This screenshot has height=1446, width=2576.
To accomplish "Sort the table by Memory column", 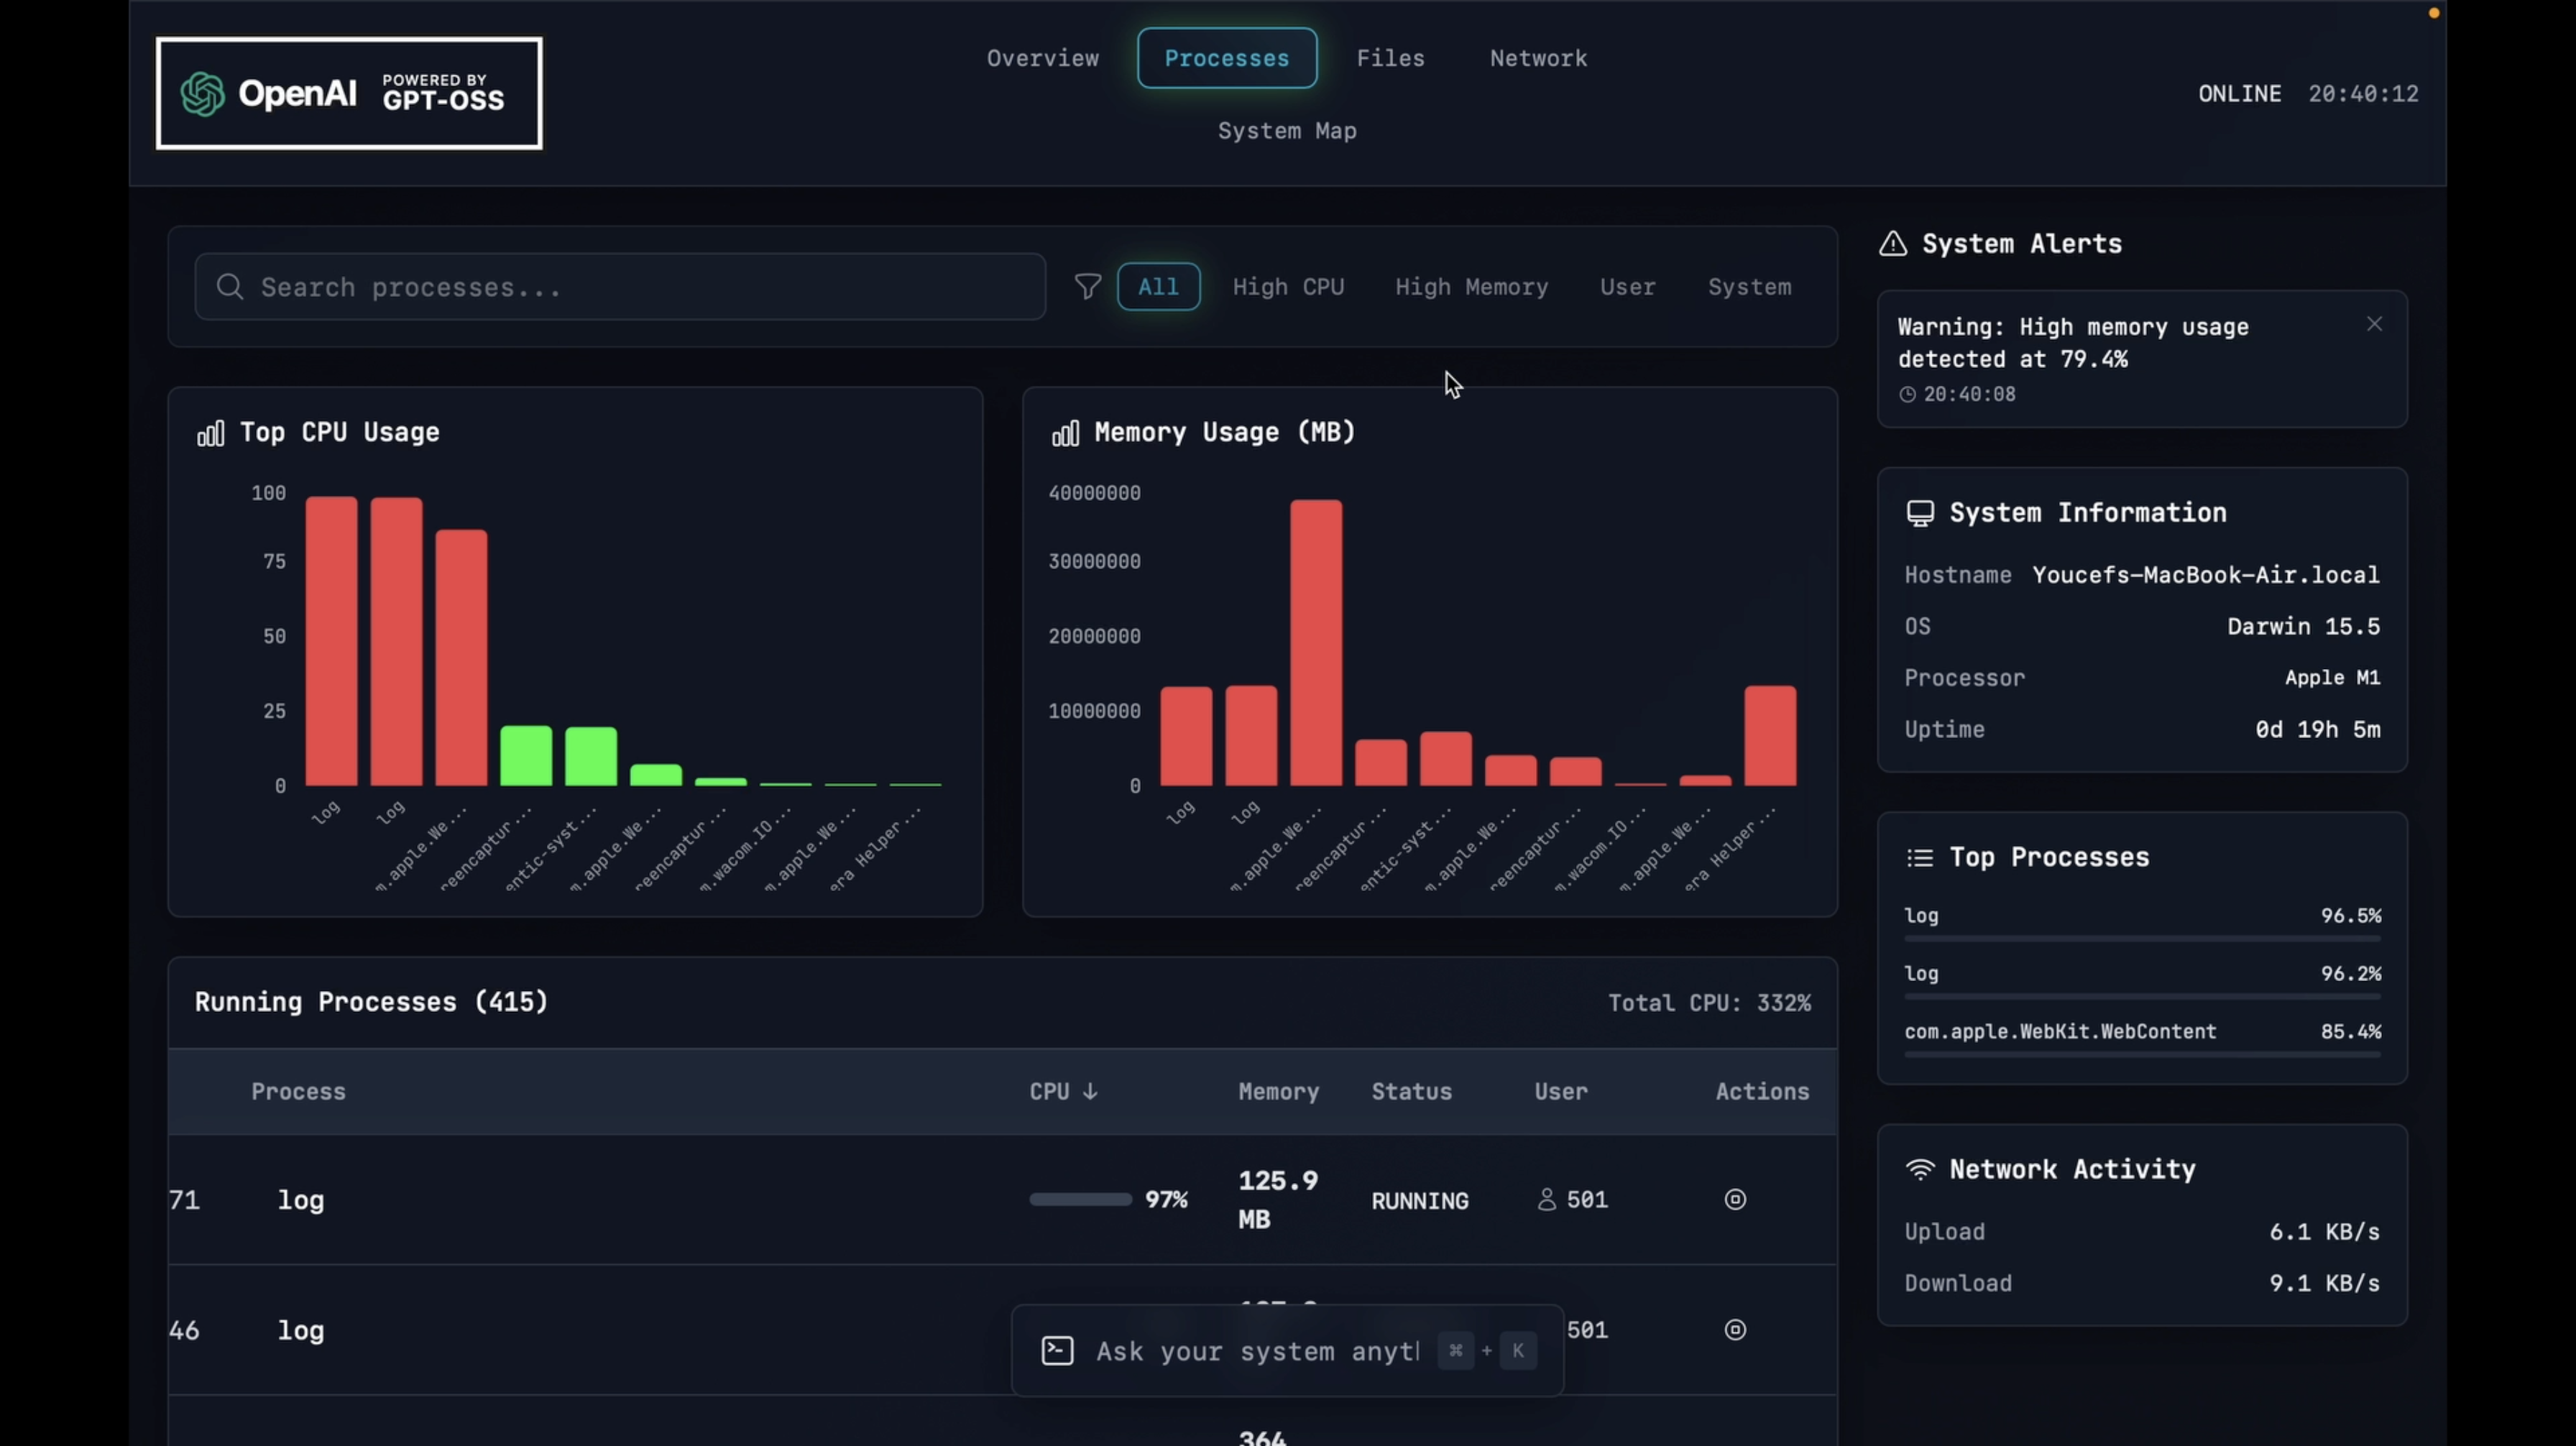I will tap(1278, 1091).
